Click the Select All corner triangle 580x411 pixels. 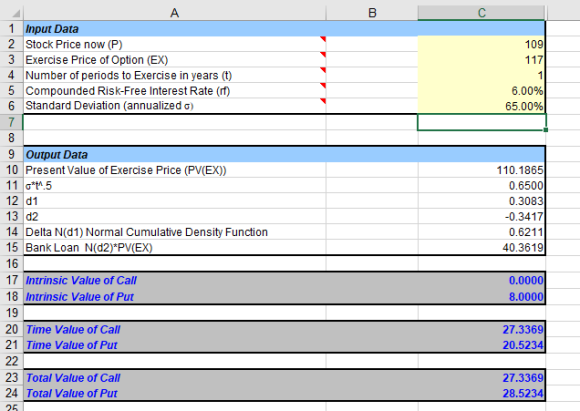coord(15,13)
